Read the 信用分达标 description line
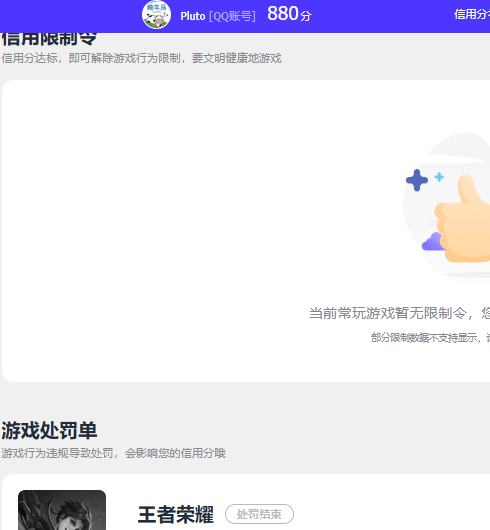490x530 pixels. click(x=141, y=58)
